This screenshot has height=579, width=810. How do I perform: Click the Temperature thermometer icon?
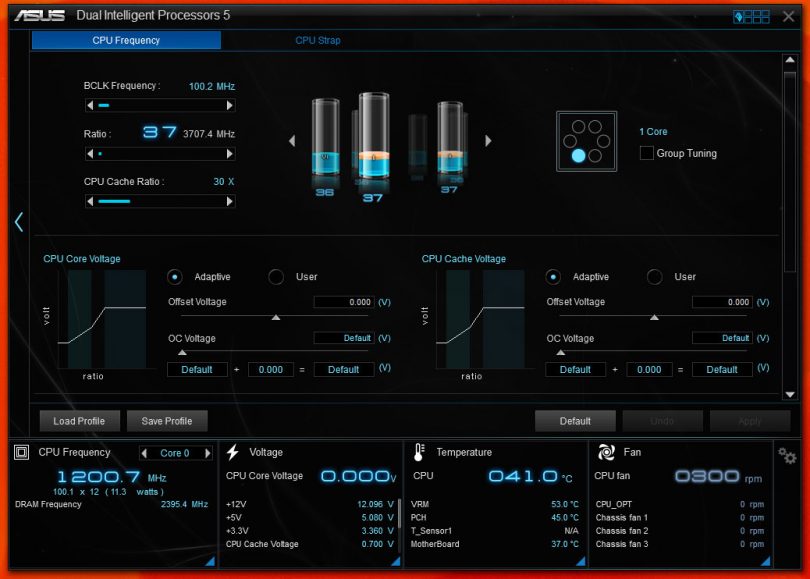pos(419,453)
